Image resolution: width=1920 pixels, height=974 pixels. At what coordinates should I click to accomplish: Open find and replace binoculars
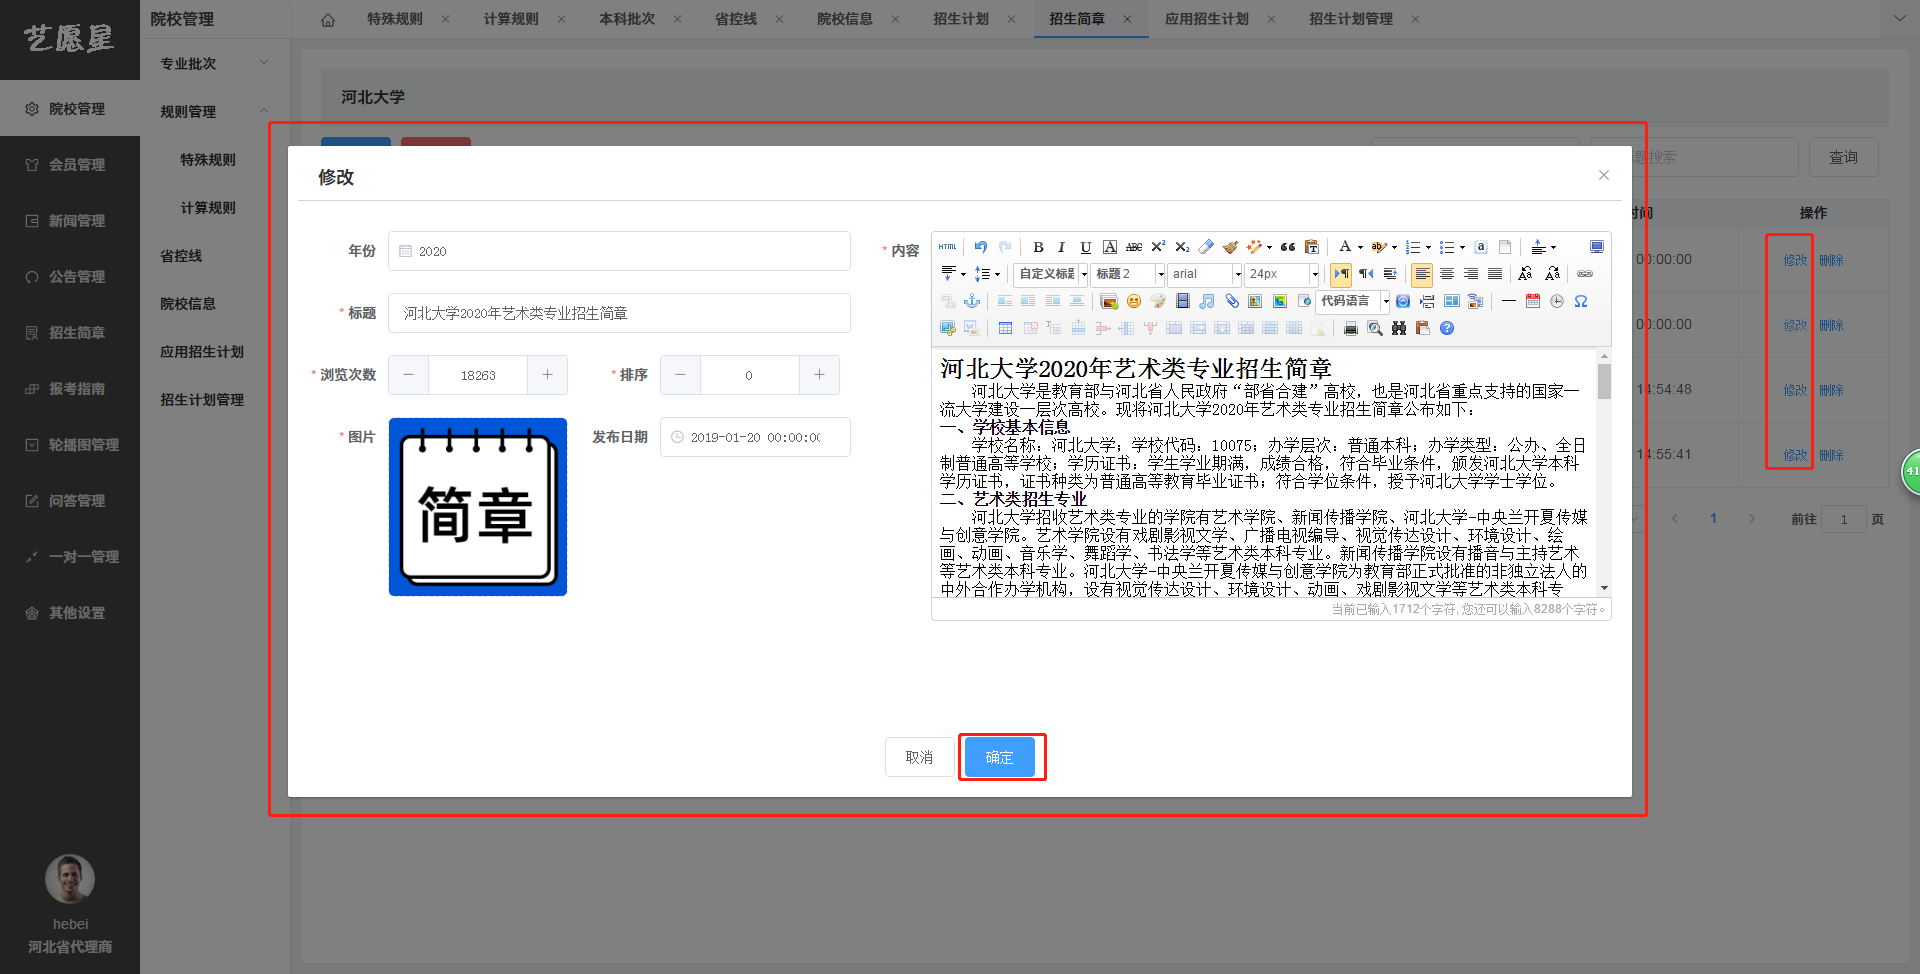(1399, 328)
